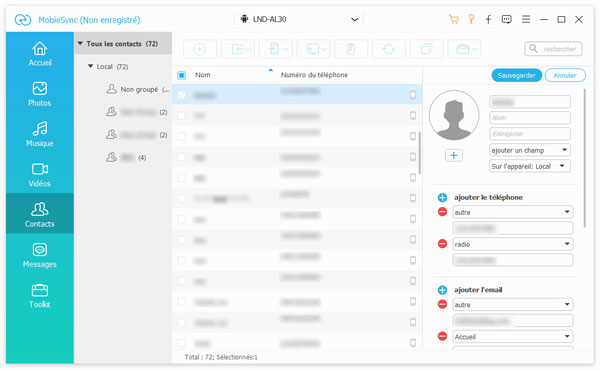This screenshot has width=600, height=370.
Task: Click the Numéro du téléphone column header
Action: pos(314,75)
